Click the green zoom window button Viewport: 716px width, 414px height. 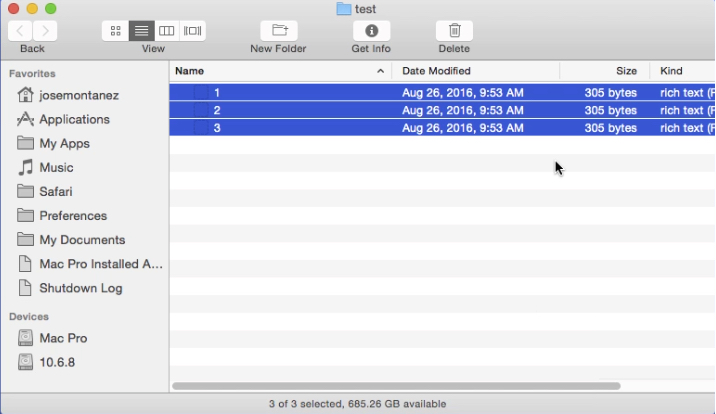click(51, 8)
